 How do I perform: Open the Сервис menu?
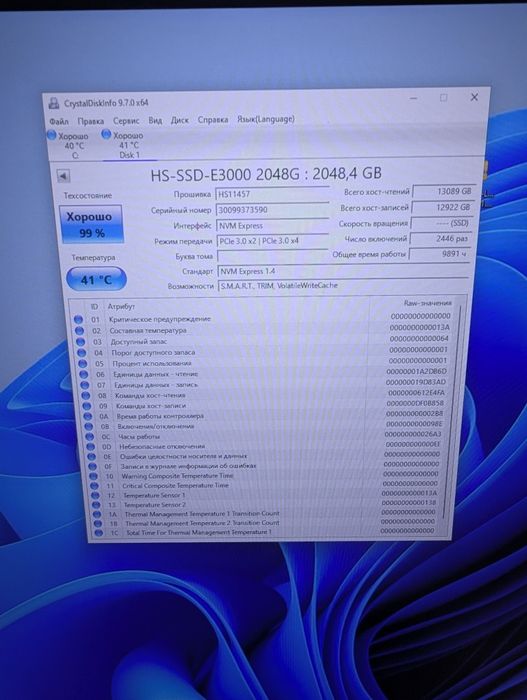126,121
